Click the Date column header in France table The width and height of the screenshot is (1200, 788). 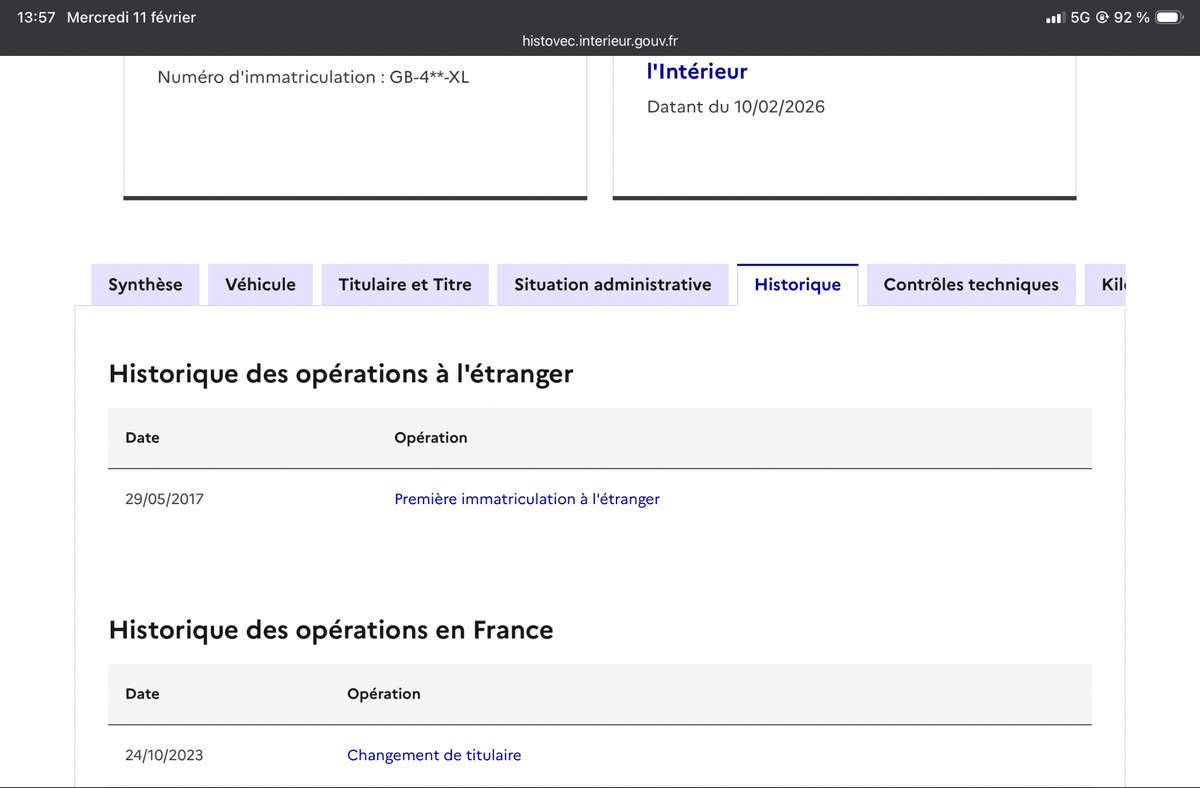tap(142, 694)
